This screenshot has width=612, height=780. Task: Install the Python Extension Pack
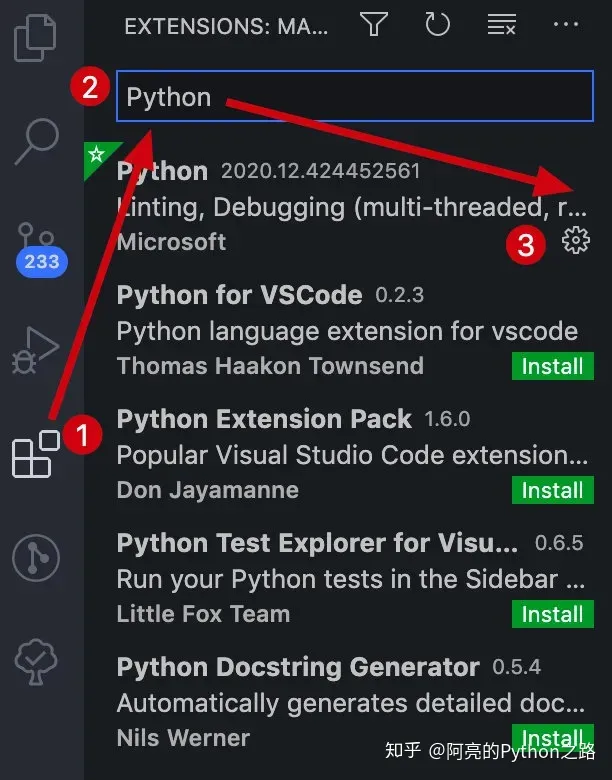click(x=552, y=490)
